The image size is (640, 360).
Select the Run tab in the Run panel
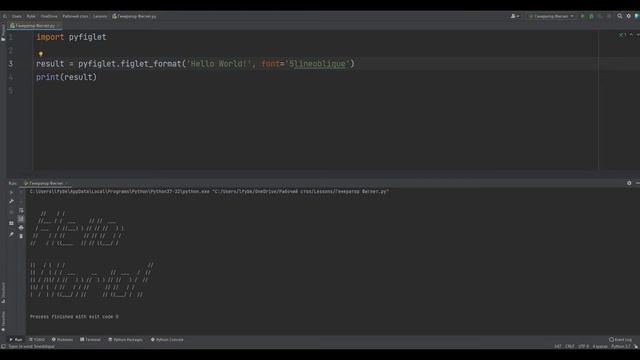tap(46, 183)
